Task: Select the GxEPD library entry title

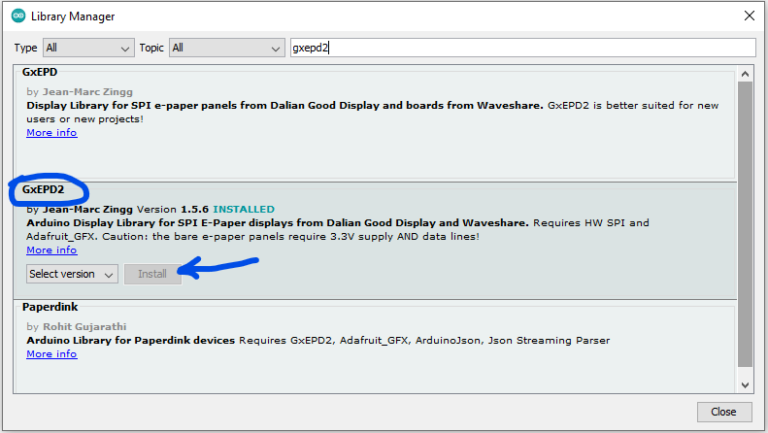Action: [39, 74]
